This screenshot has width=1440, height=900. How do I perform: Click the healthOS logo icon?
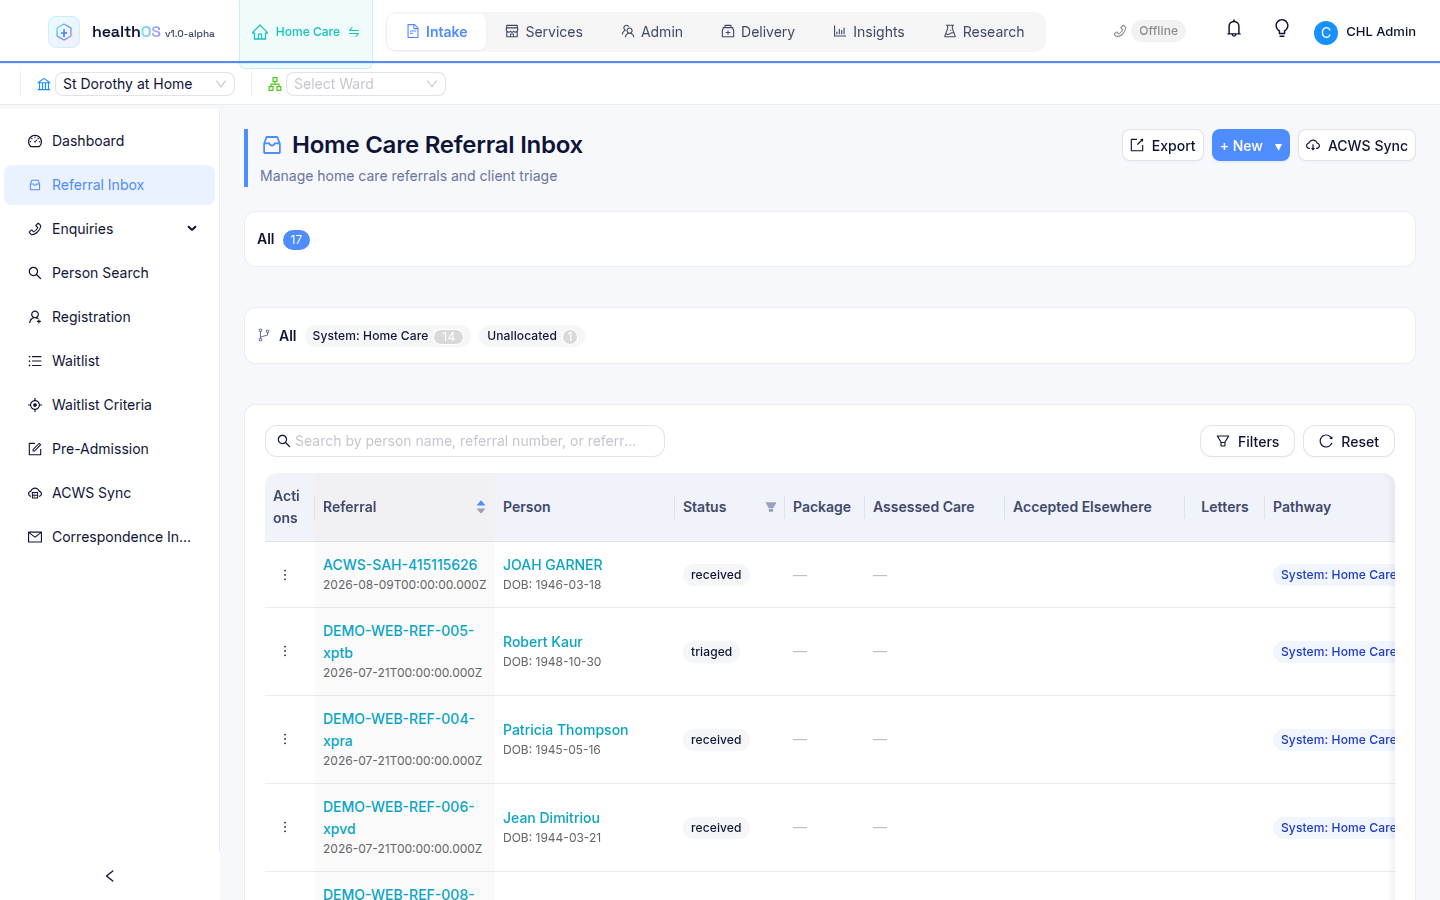point(64,32)
